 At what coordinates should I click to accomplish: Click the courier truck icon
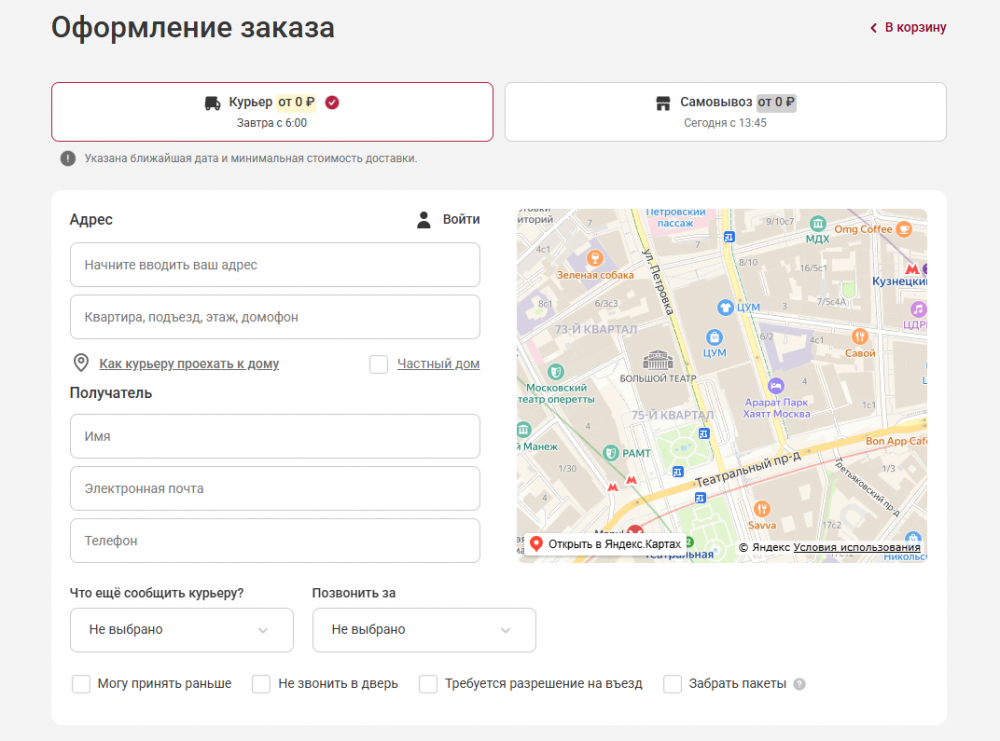tap(212, 103)
